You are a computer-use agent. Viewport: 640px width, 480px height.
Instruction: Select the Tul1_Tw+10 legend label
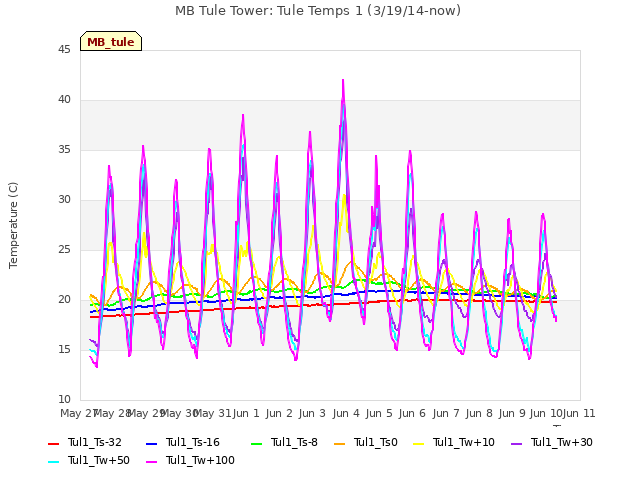point(464,442)
